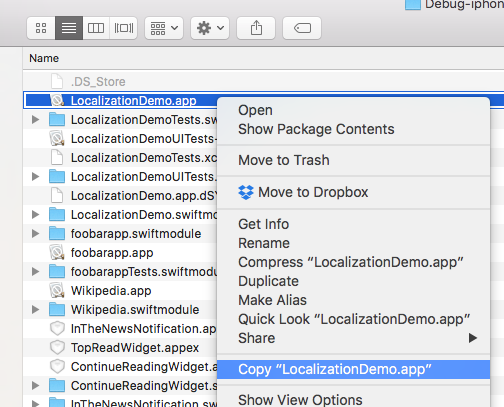Click the Dropbox logo icon in menu
The height and width of the screenshot is (407, 504).
246,192
